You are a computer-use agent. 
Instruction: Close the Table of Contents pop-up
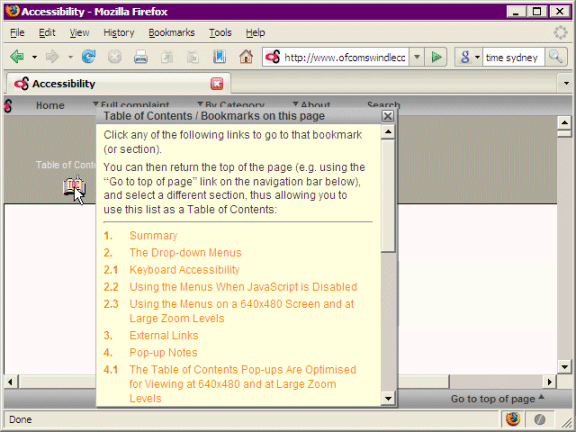388,116
